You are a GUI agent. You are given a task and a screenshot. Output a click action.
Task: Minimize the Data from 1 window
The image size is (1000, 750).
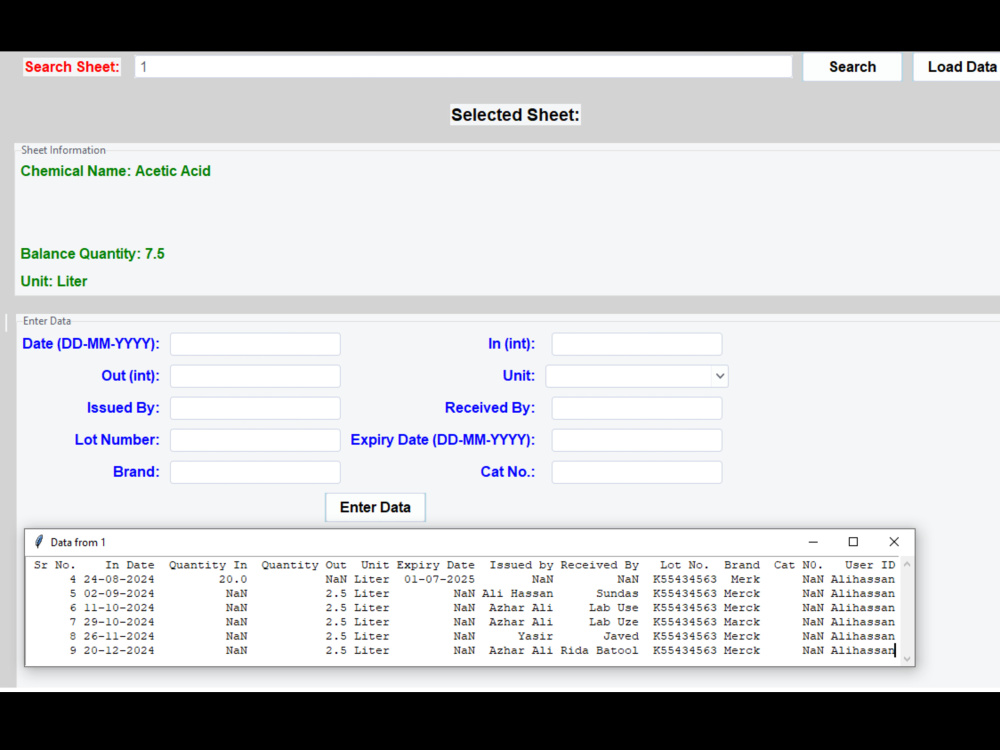[x=812, y=542]
